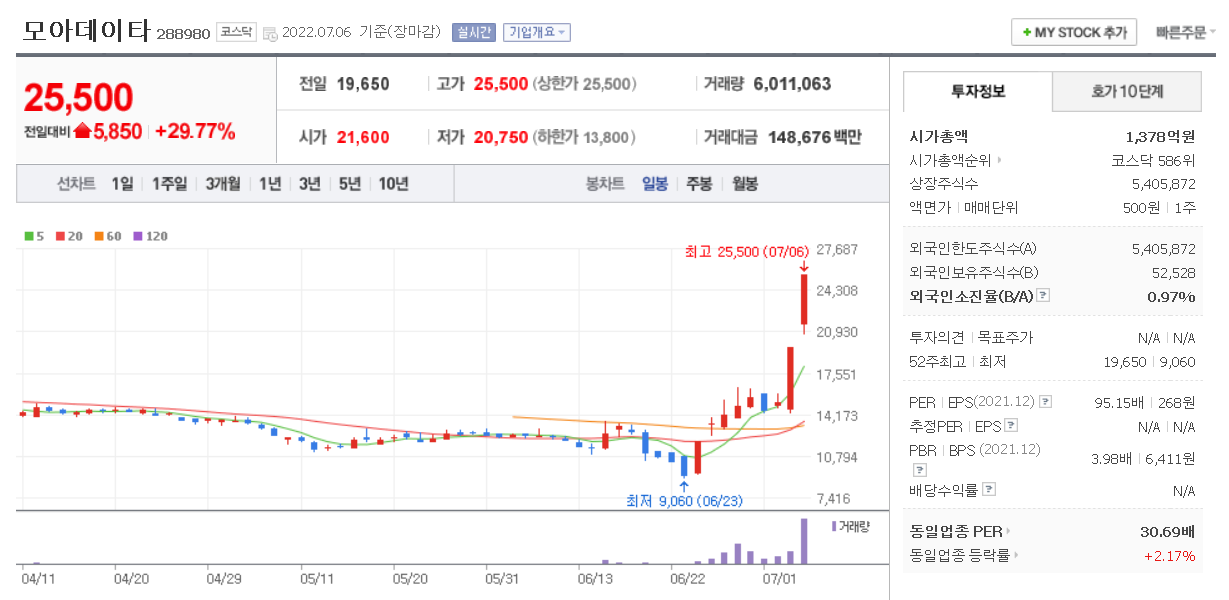Click the 07/06 red candlestick
The width and height of the screenshot is (1229, 600).
(x=804, y=299)
